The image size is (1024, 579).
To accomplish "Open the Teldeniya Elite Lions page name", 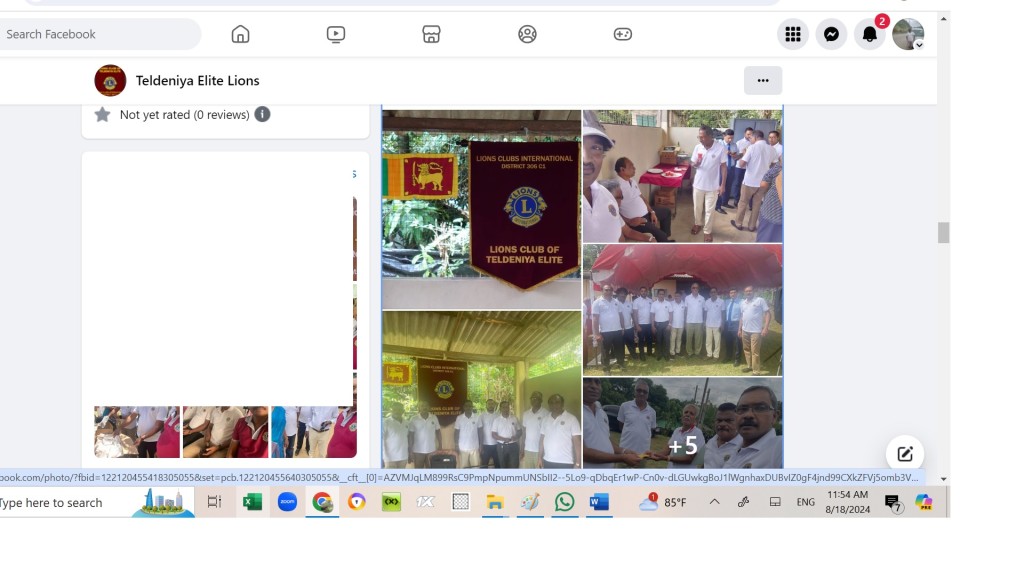I will (x=197, y=80).
